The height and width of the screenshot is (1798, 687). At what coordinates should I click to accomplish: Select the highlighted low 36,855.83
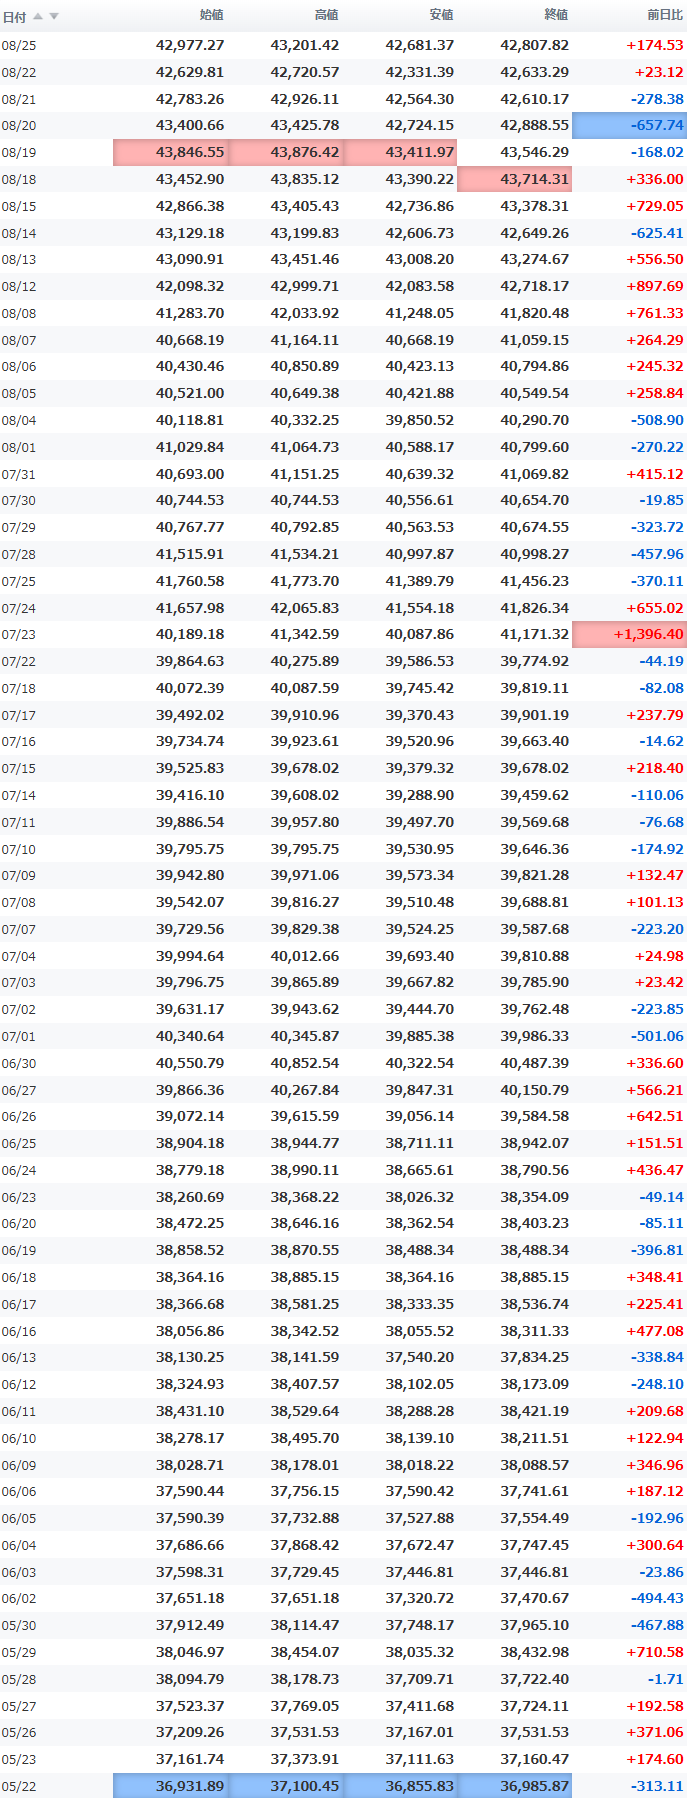pos(401,1785)
